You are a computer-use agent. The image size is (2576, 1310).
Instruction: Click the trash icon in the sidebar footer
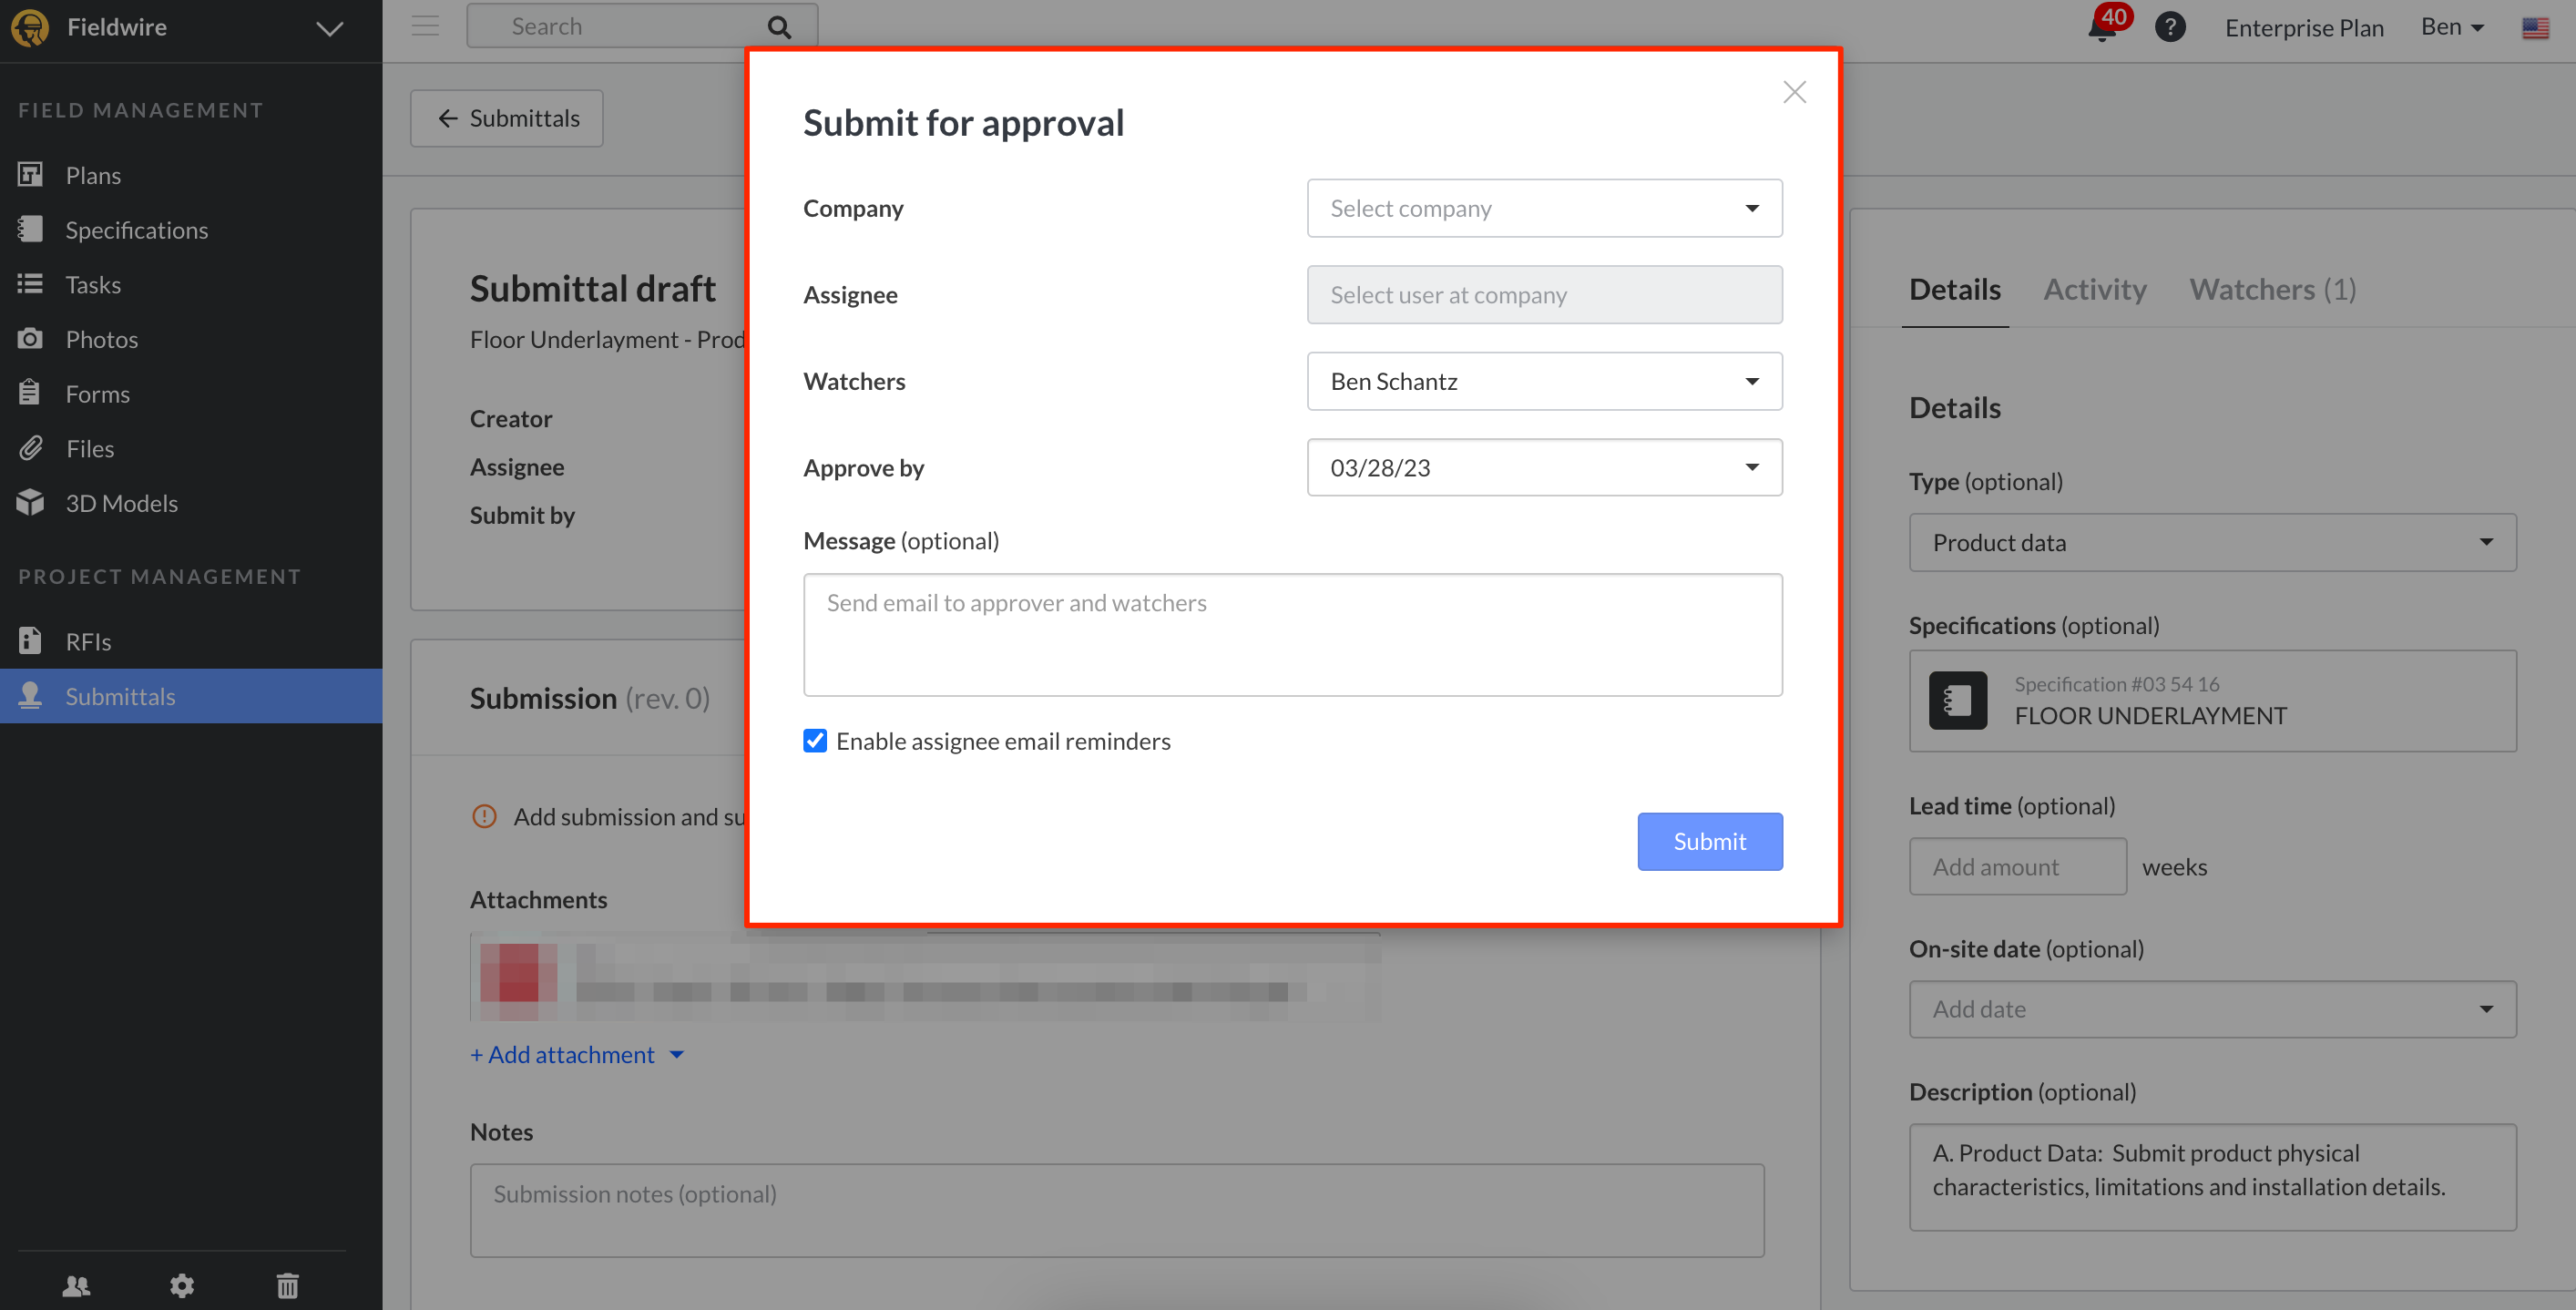point(287,1285)
